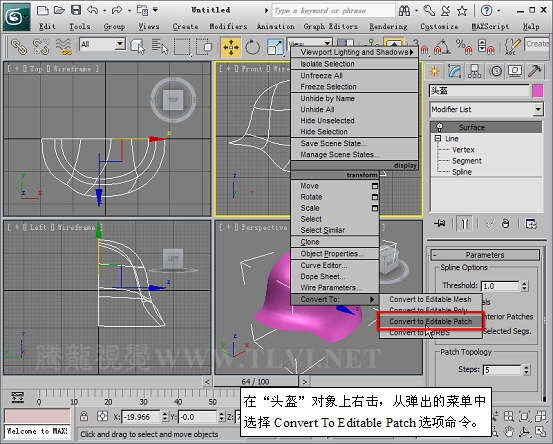Click the 64 / 100 time slider
The image size is (553, 444).
[256, 381]
